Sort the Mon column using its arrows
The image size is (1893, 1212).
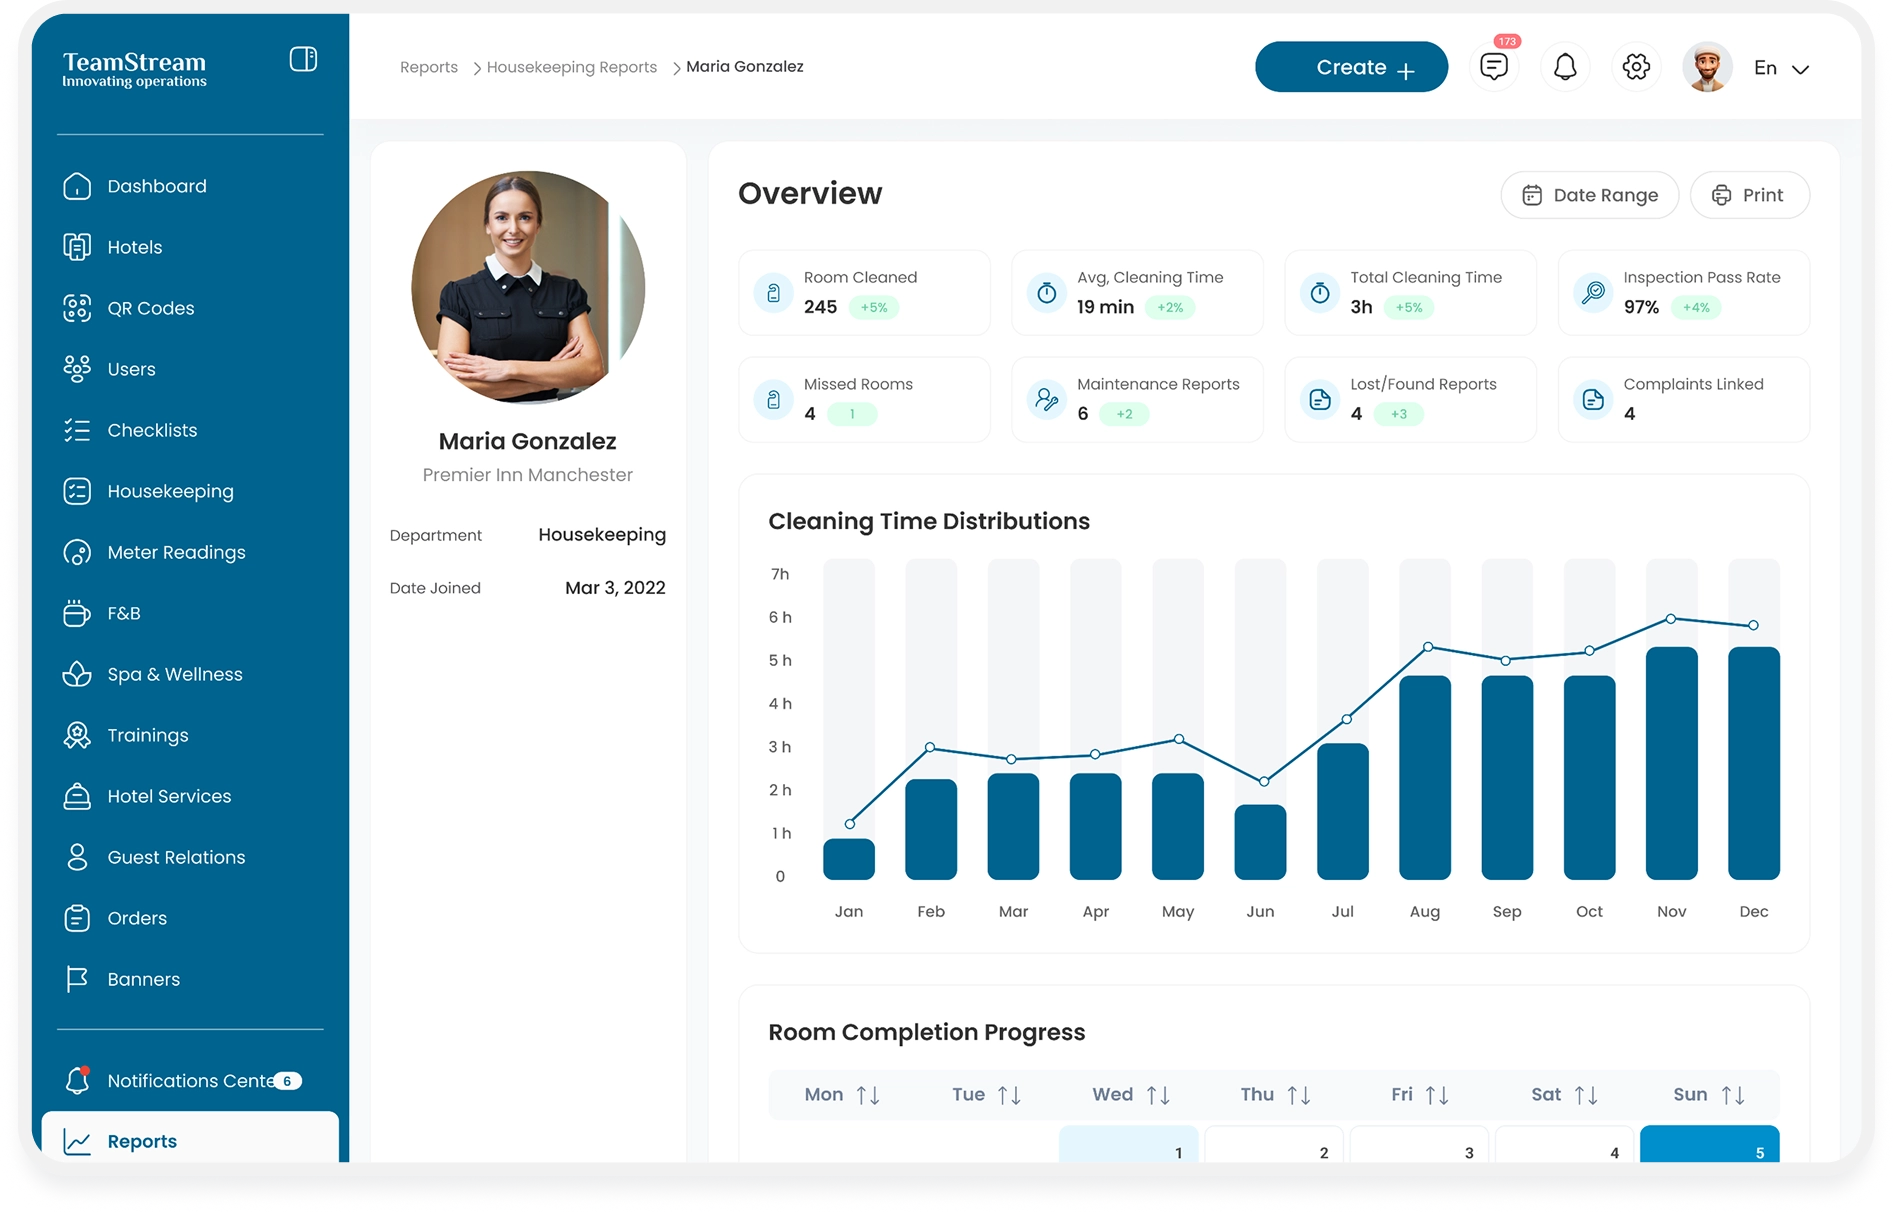click(868, 1095)
